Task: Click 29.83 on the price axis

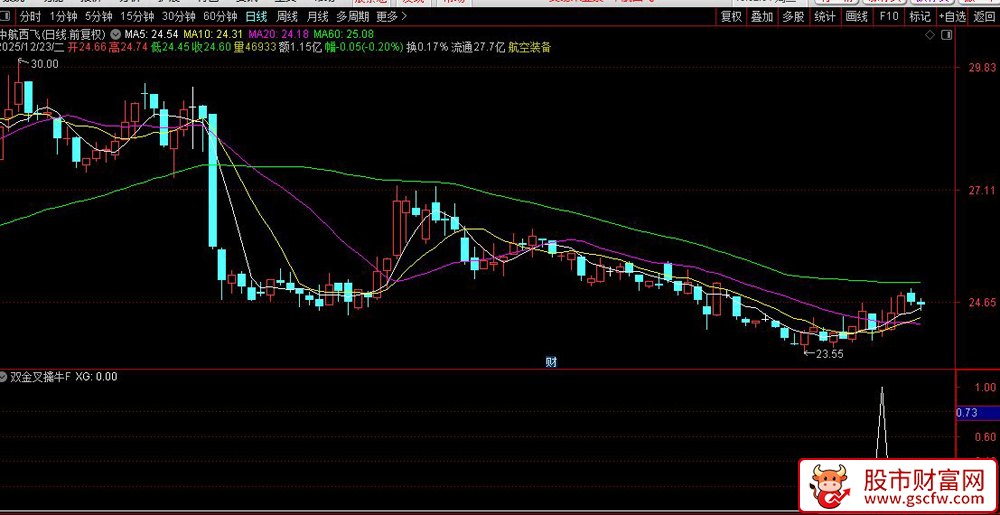Action: pyautogui.click(x=981, y=68)
